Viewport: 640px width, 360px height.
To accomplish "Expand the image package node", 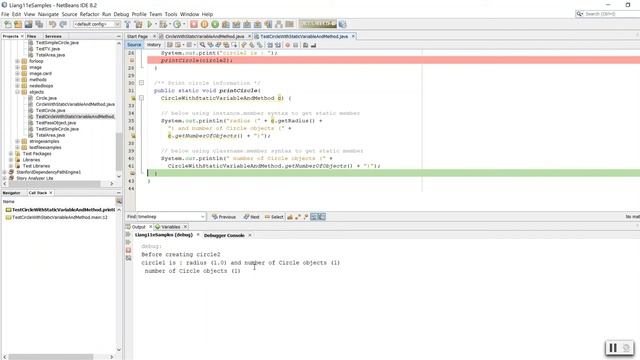I will tap(18, 67).
